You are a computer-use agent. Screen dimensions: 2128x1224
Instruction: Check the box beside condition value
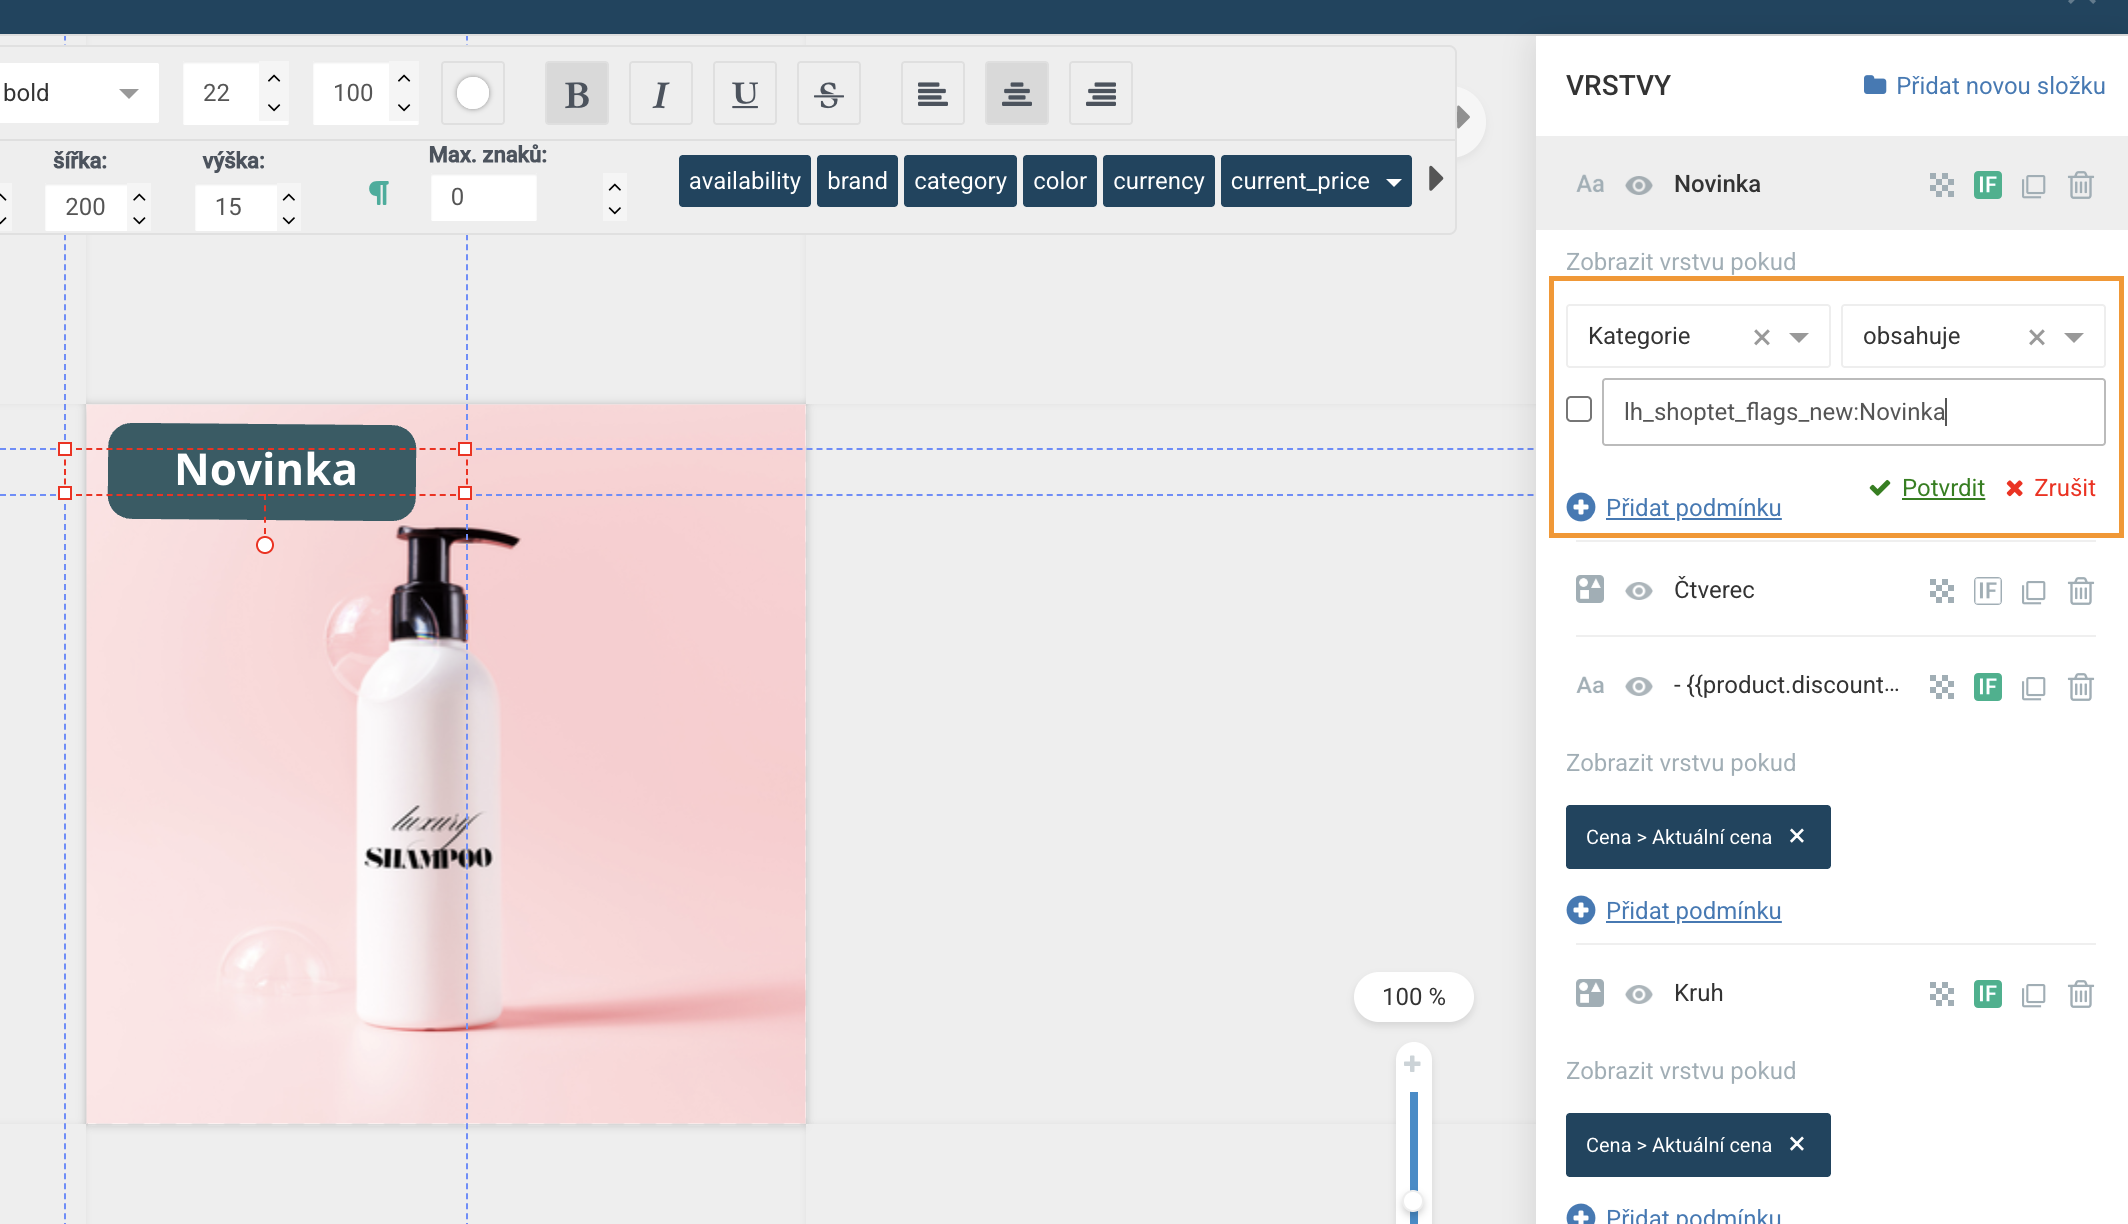tap(1579, 409)
